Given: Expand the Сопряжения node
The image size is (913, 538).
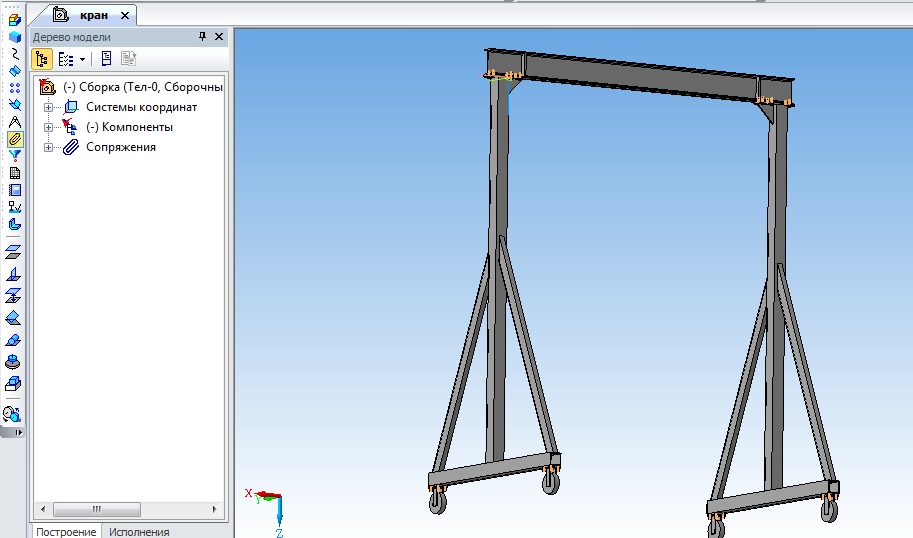Looking at the screenshot, I should [x=48, y=147].
